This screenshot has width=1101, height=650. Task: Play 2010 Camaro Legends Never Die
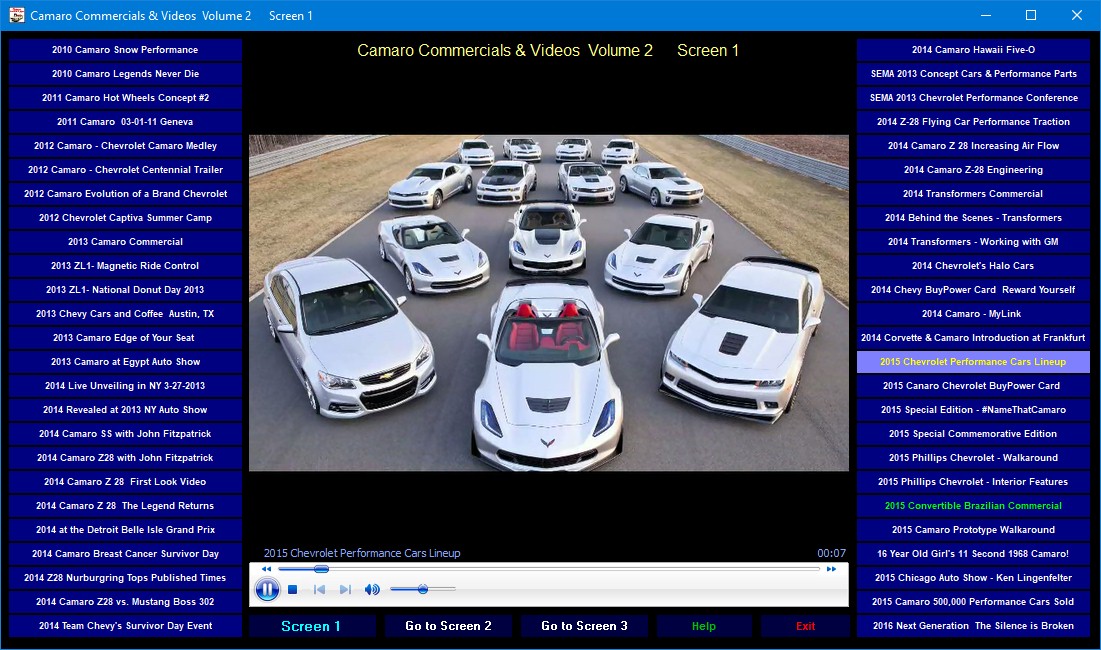[125, 74]
